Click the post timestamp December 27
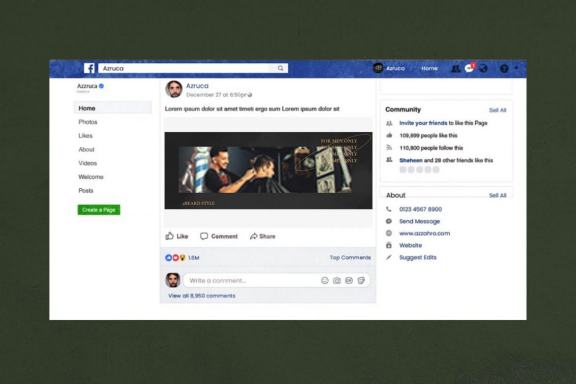 click(x=216, y=95)
